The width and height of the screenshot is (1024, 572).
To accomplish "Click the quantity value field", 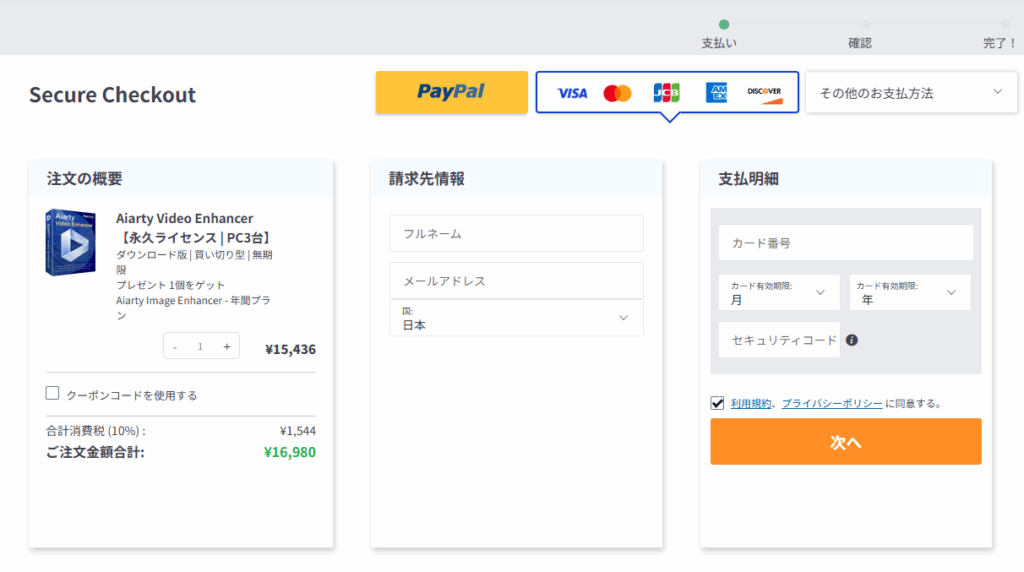I will coord(200,347).
